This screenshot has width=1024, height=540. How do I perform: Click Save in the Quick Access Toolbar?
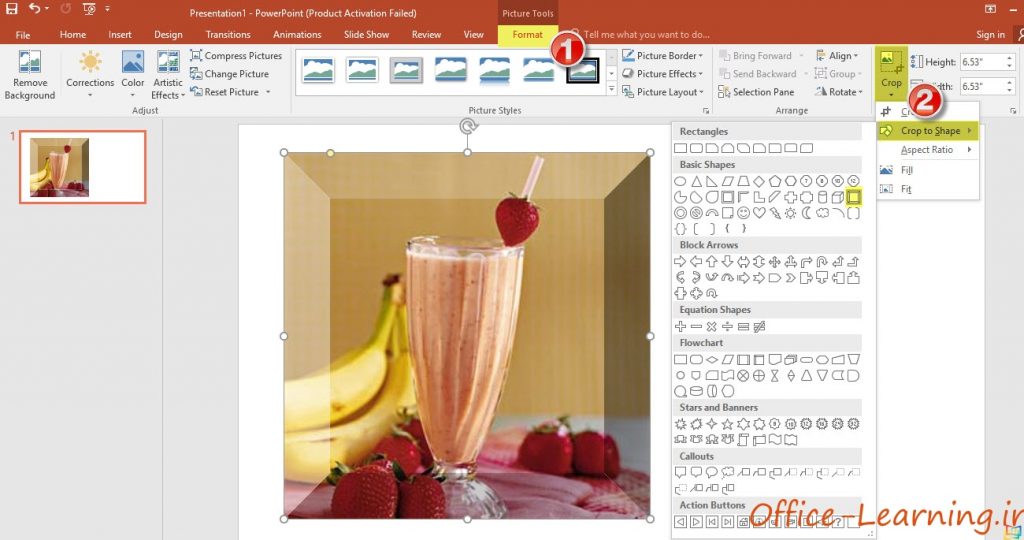tap(12, 9)
